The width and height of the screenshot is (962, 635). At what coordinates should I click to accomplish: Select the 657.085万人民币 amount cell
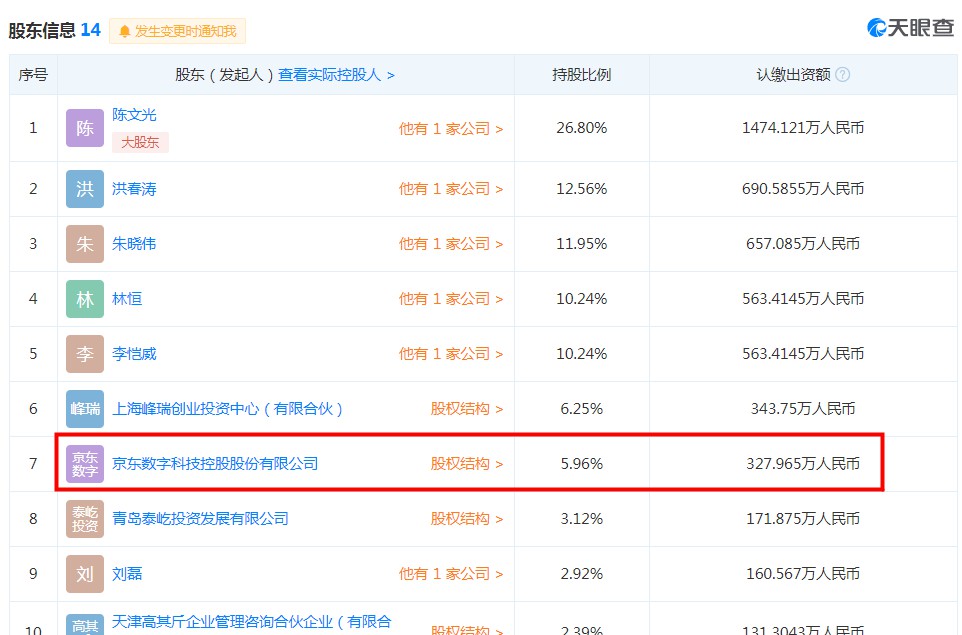pos(803,244)
